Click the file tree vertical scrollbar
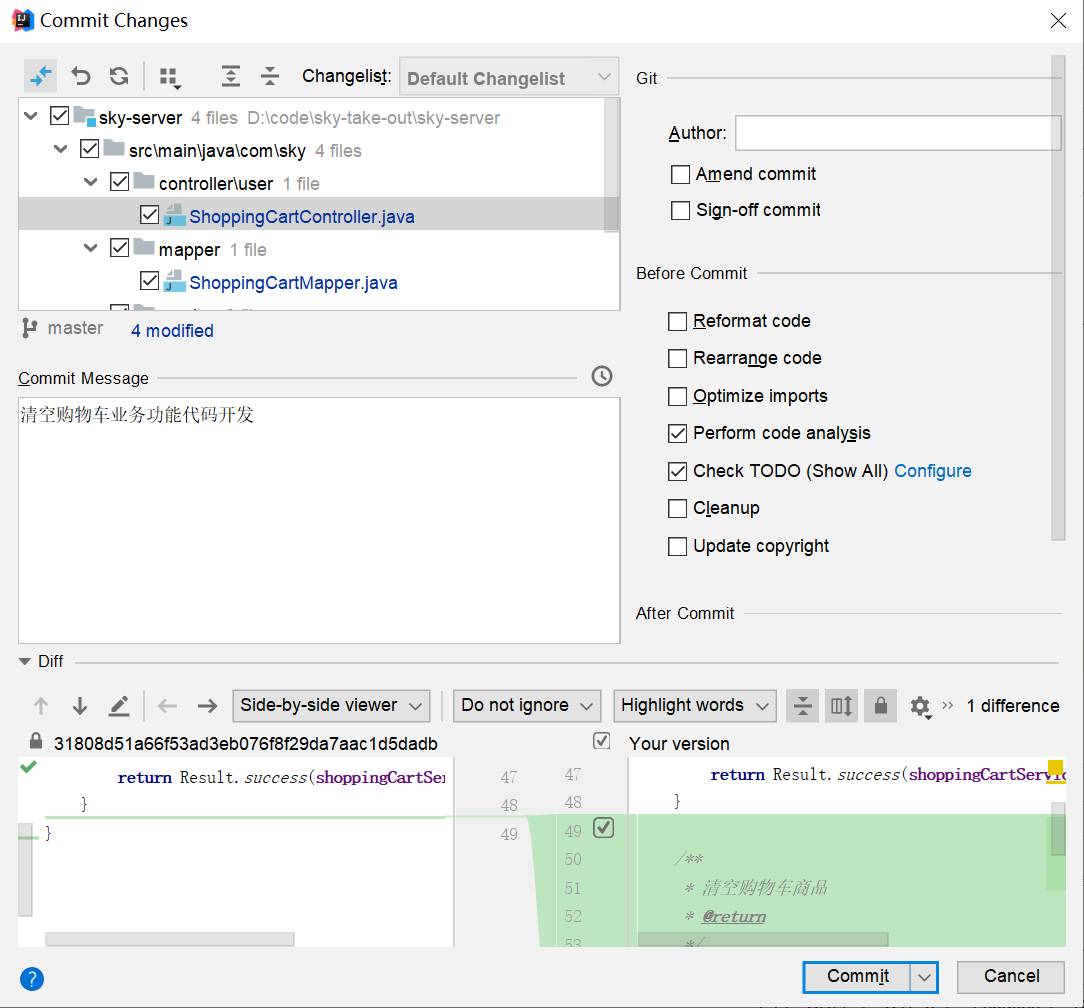The image size is (1084, 1008). tap(611, 166)
